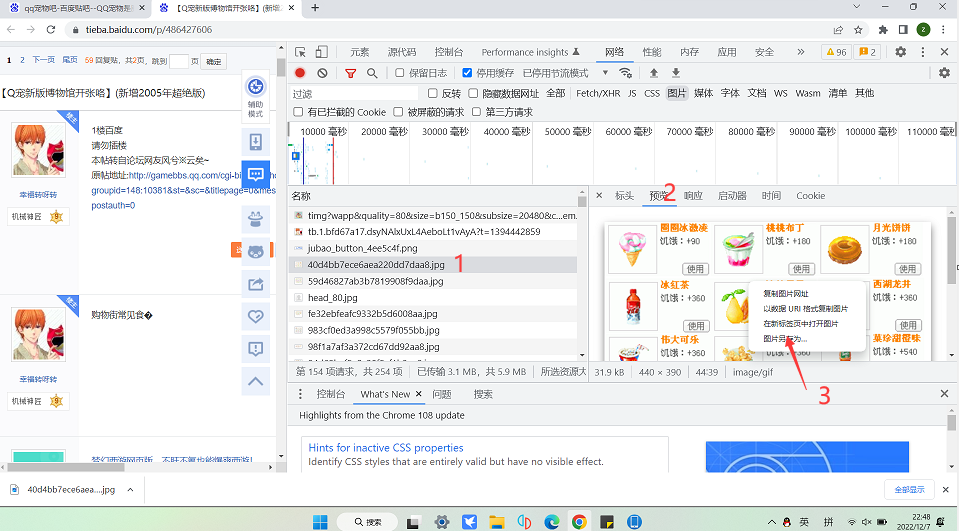Expand the download item options chevron
The width and height of the screenshot is (959, 531).
[x=130, y=489]
